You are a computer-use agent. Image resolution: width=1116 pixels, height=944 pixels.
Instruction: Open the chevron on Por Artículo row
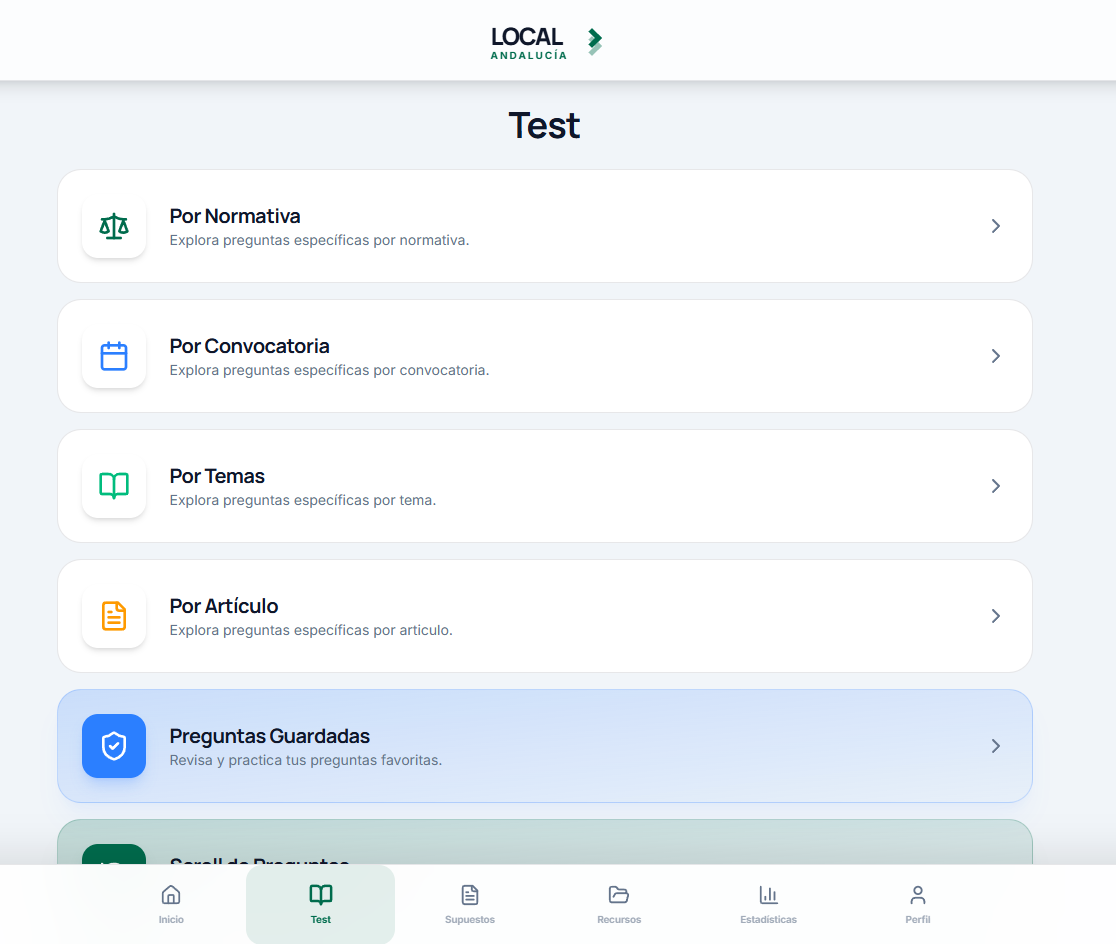pyautogui.click(x=996, y=616)
